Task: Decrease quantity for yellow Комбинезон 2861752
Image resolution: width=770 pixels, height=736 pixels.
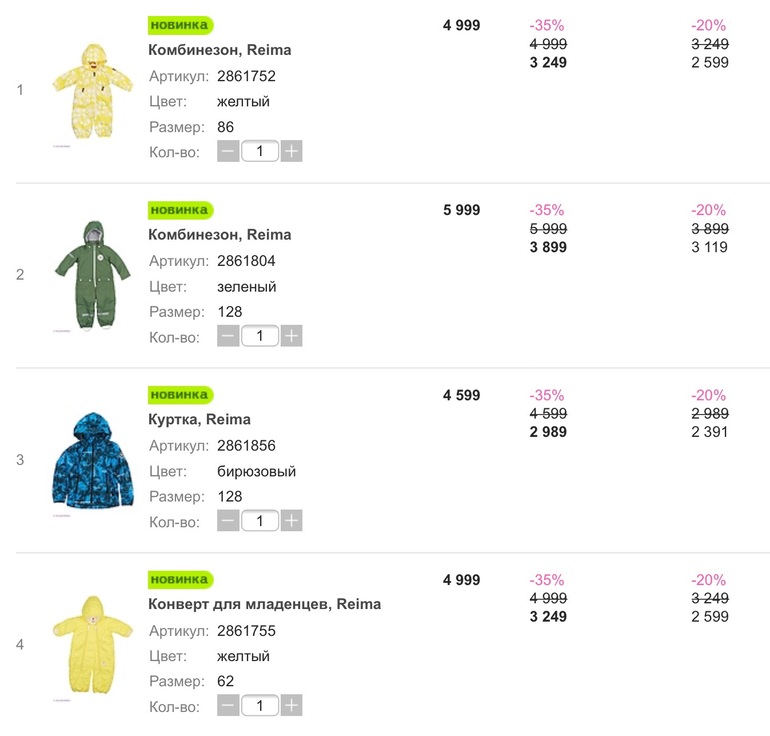Action: tap(228, 152)
